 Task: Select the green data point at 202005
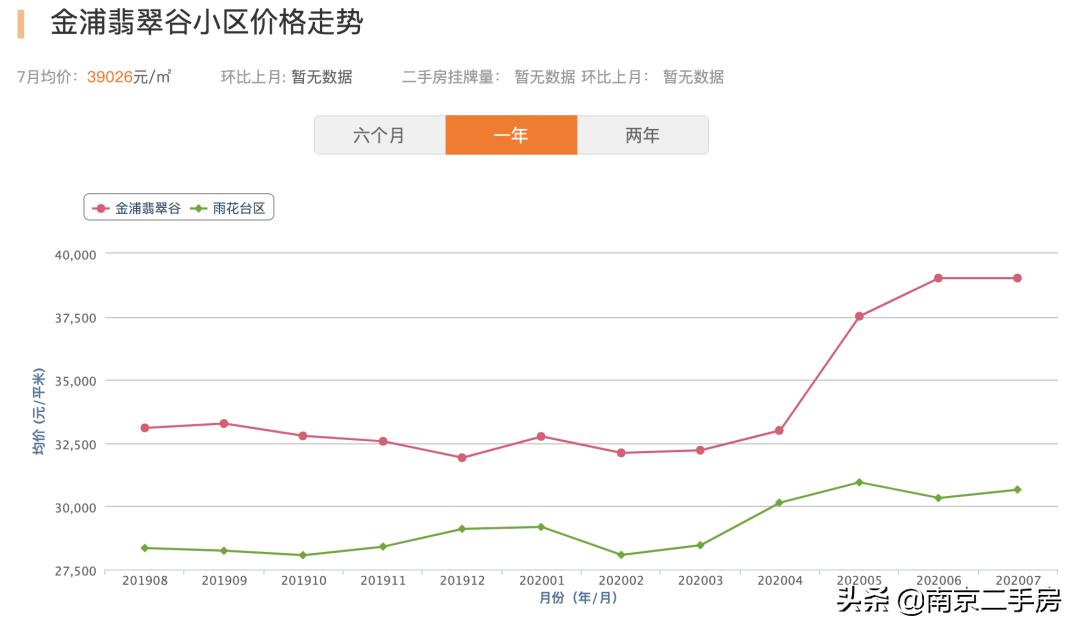858,481
